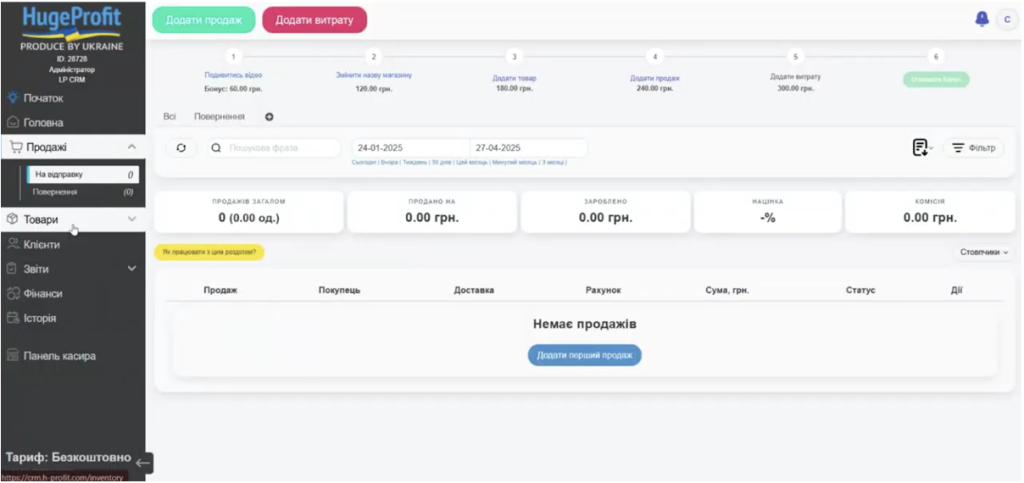Image resolution: width=1024 pixels, height=483 pixels.
Task: Click the 'Пошукова фраза' search field
Action: pos(274,148)
